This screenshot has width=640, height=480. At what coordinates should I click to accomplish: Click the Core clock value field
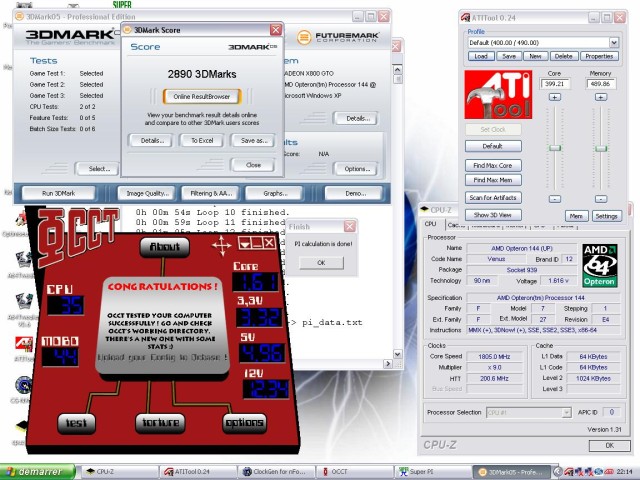click(x=554, y=86)
